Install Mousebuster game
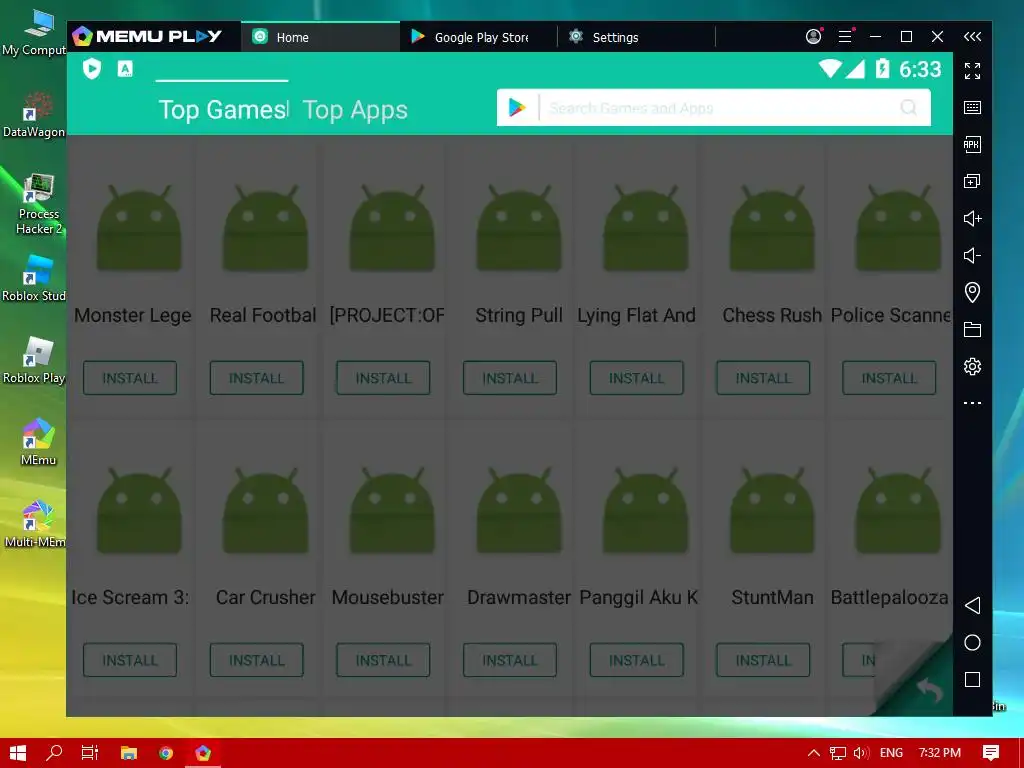This screenshot has height=768, width=1024. pyautogui.click(x=383, y=660)
